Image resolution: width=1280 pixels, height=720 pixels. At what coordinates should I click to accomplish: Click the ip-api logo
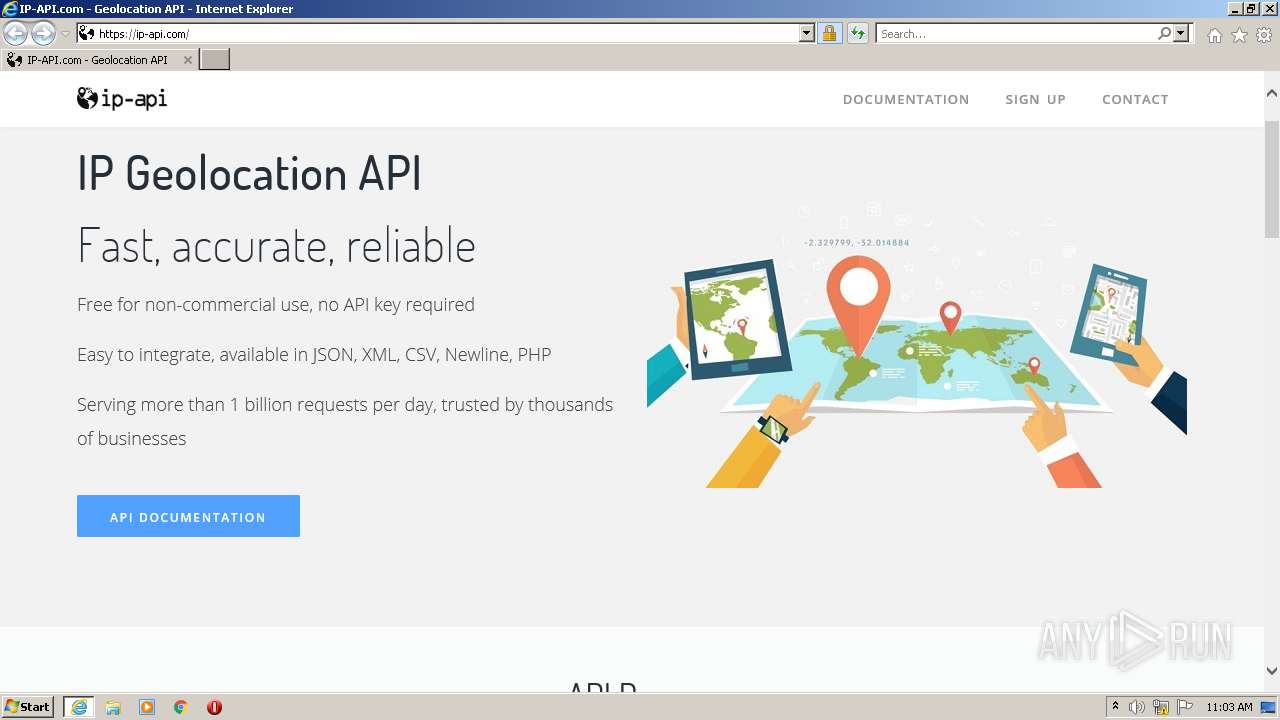pyautogui.click(x=122, y=98)
